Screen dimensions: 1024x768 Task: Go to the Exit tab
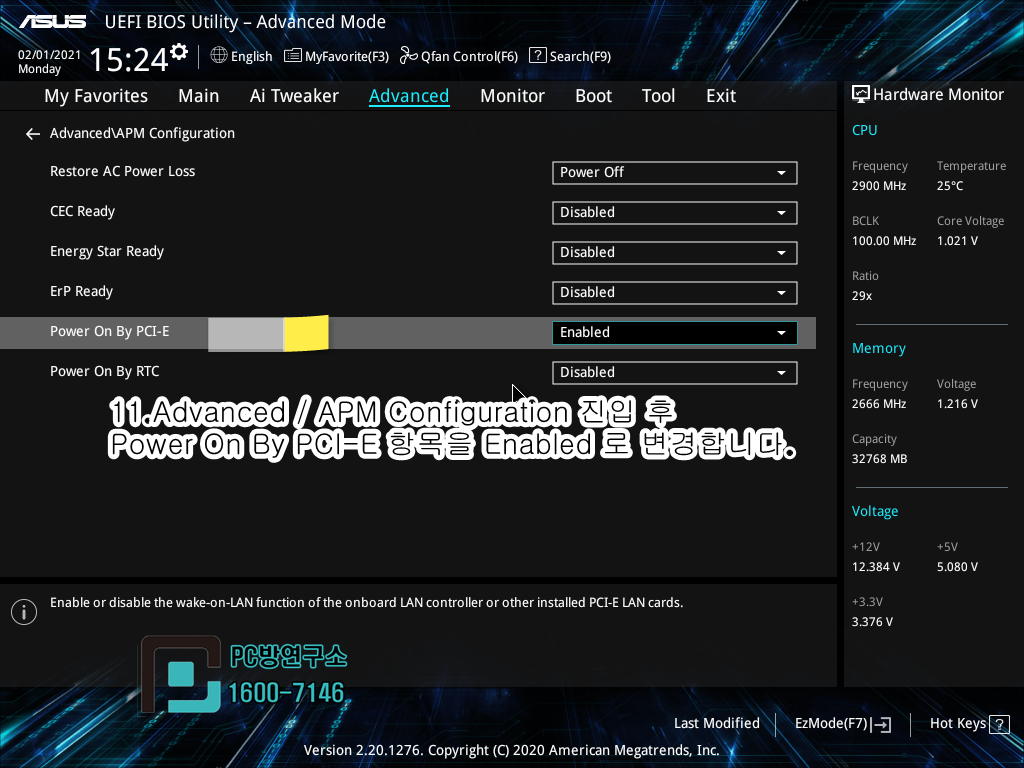[721, 96]
